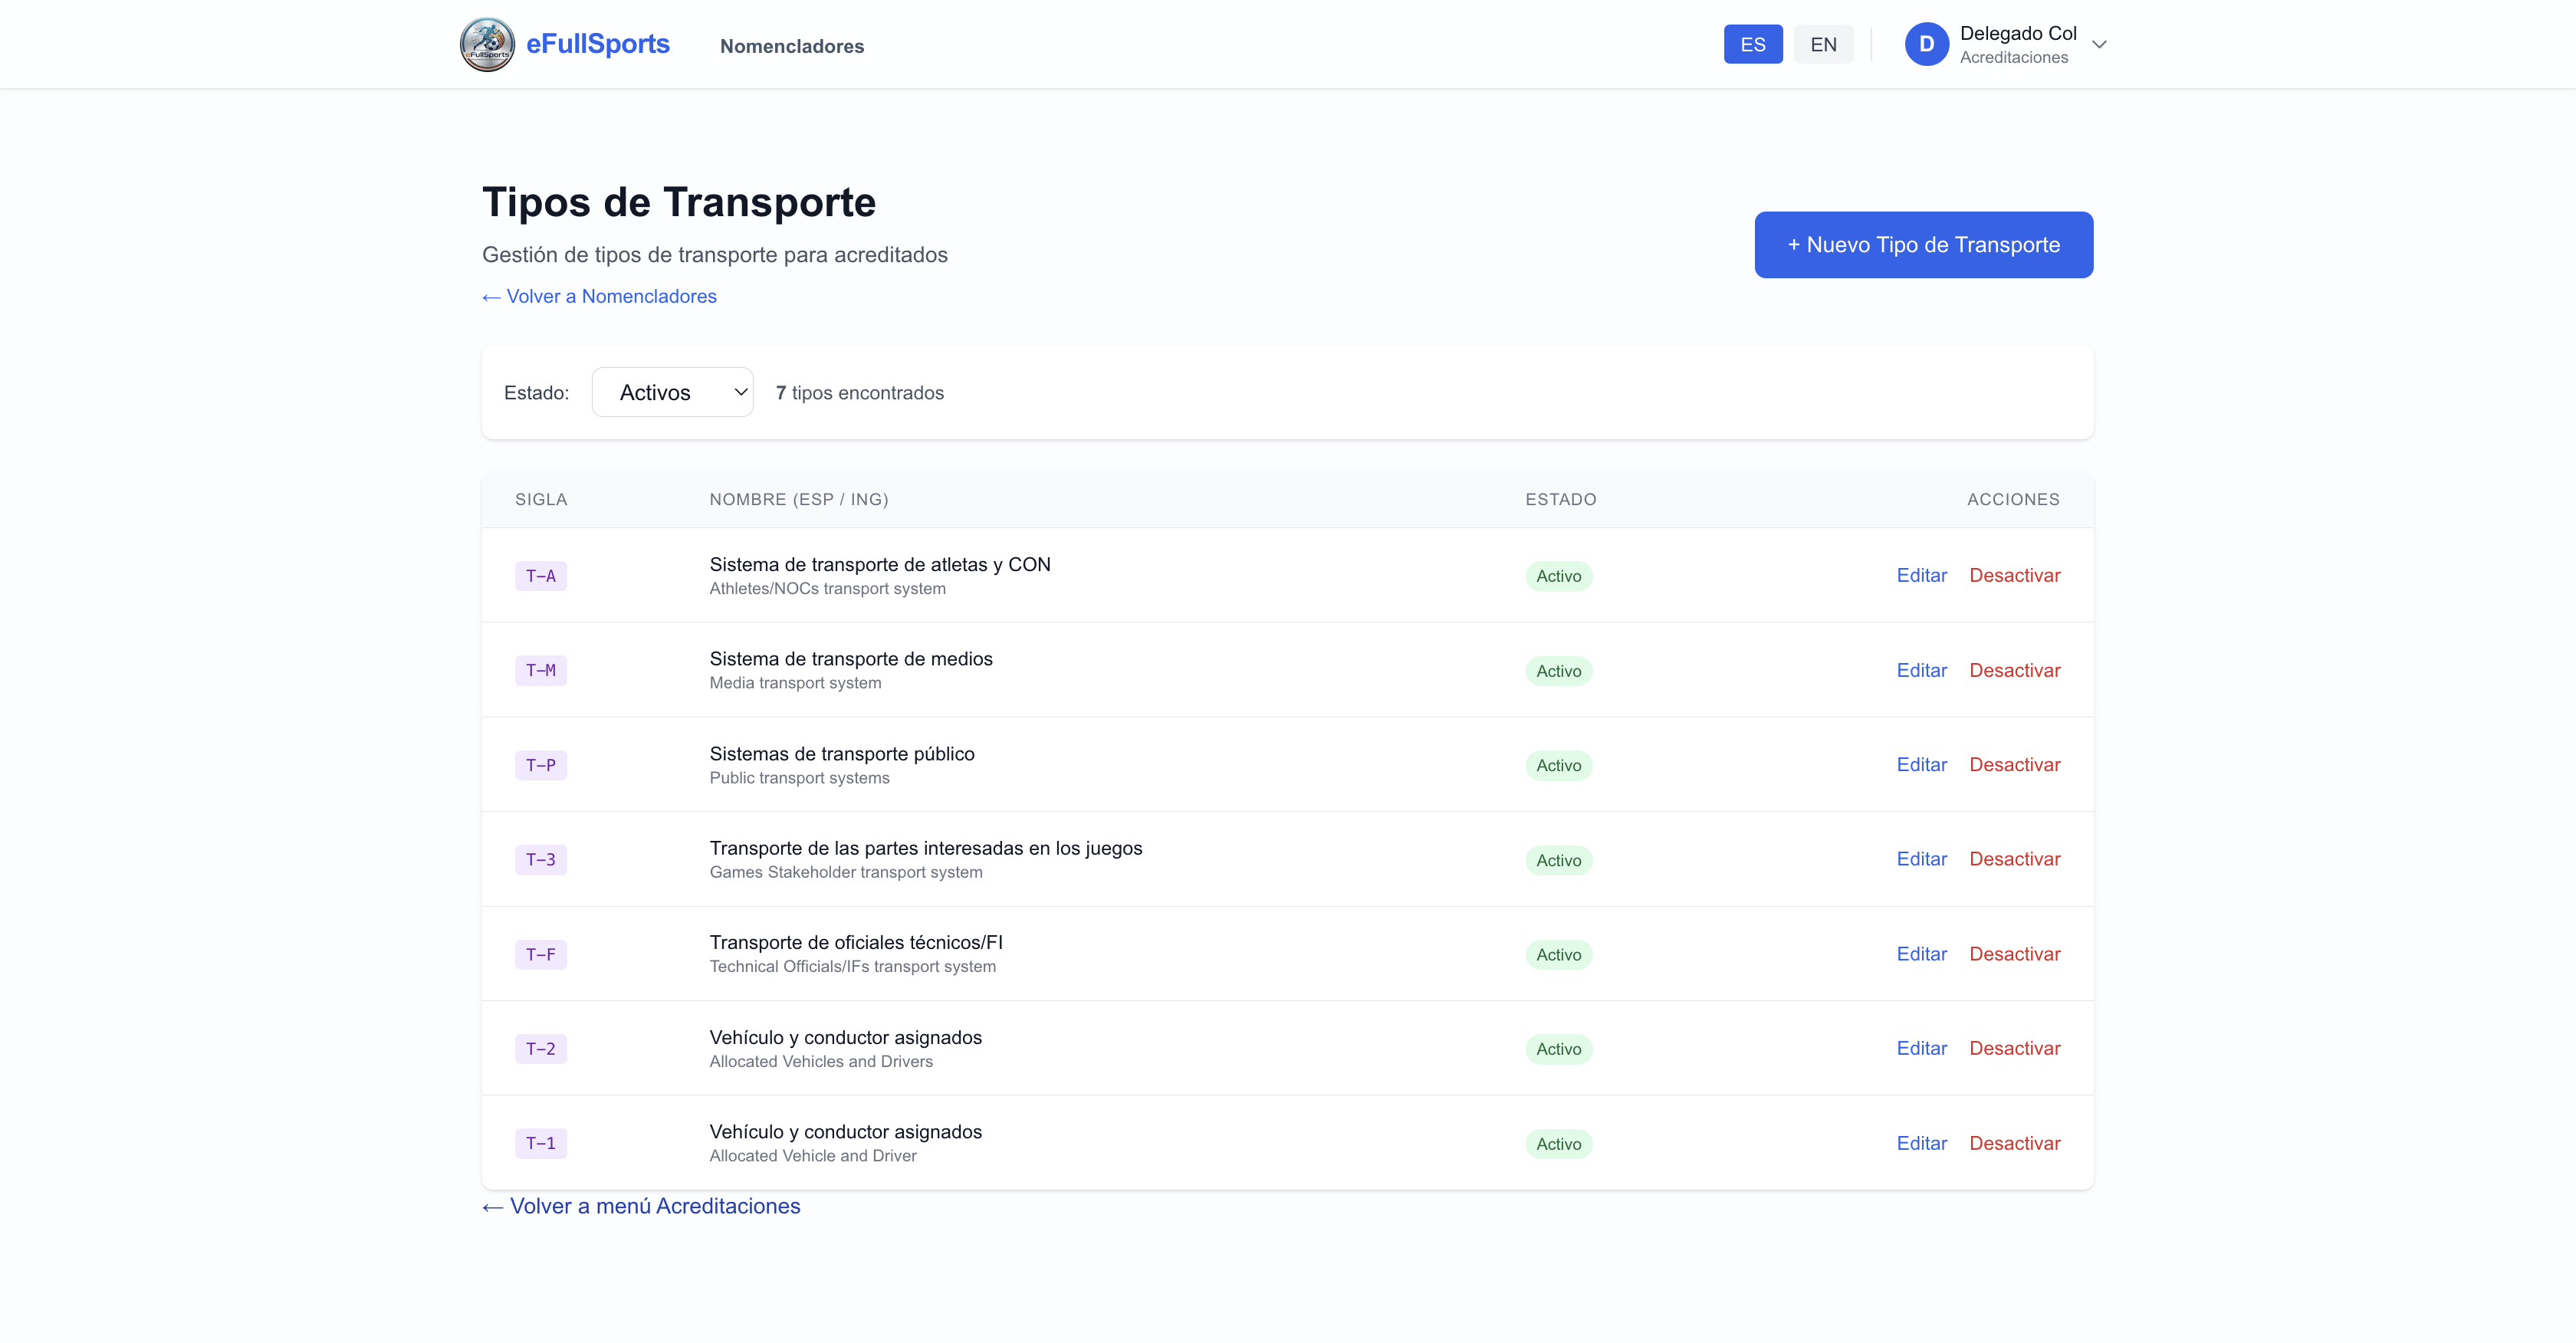Edit the T-A transport type

[x=1921, y=575]
